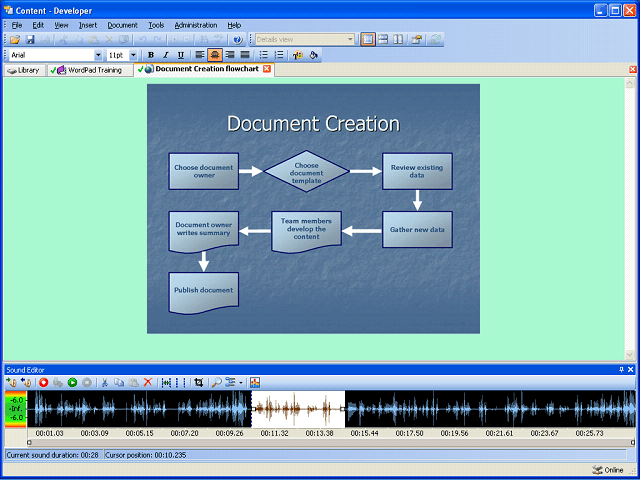This screenshot has width=640, height=480.
Task: Click the 'Choose document template' diamond shape
Action: [307, 171]
